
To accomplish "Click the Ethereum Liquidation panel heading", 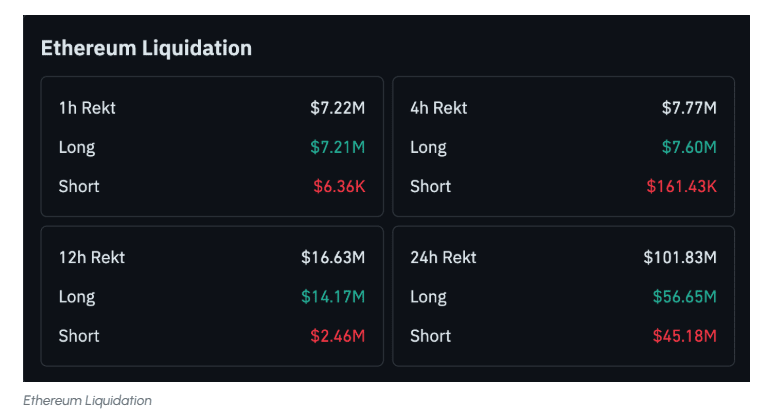I will click(x=146, y=48).
